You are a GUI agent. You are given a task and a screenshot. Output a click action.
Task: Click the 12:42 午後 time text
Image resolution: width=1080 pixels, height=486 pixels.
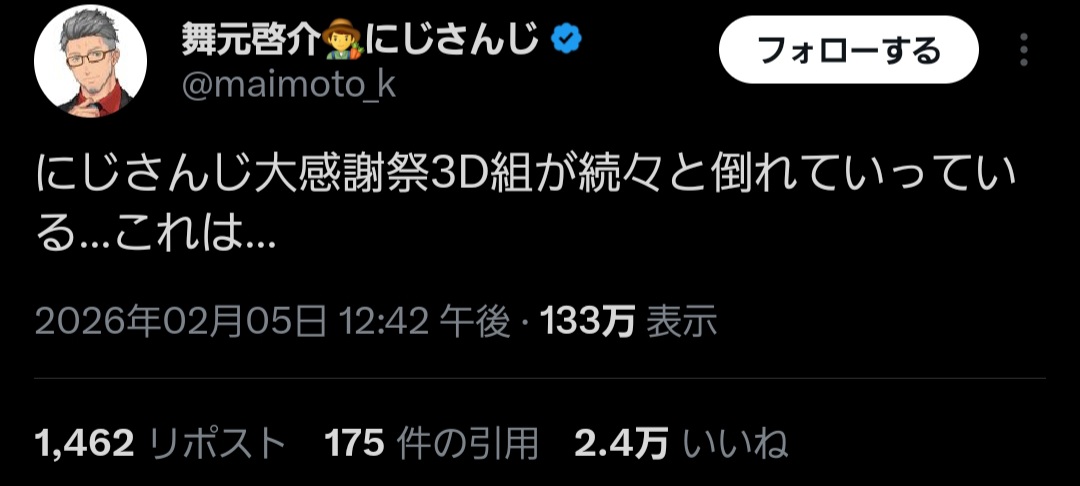point(423,322)
